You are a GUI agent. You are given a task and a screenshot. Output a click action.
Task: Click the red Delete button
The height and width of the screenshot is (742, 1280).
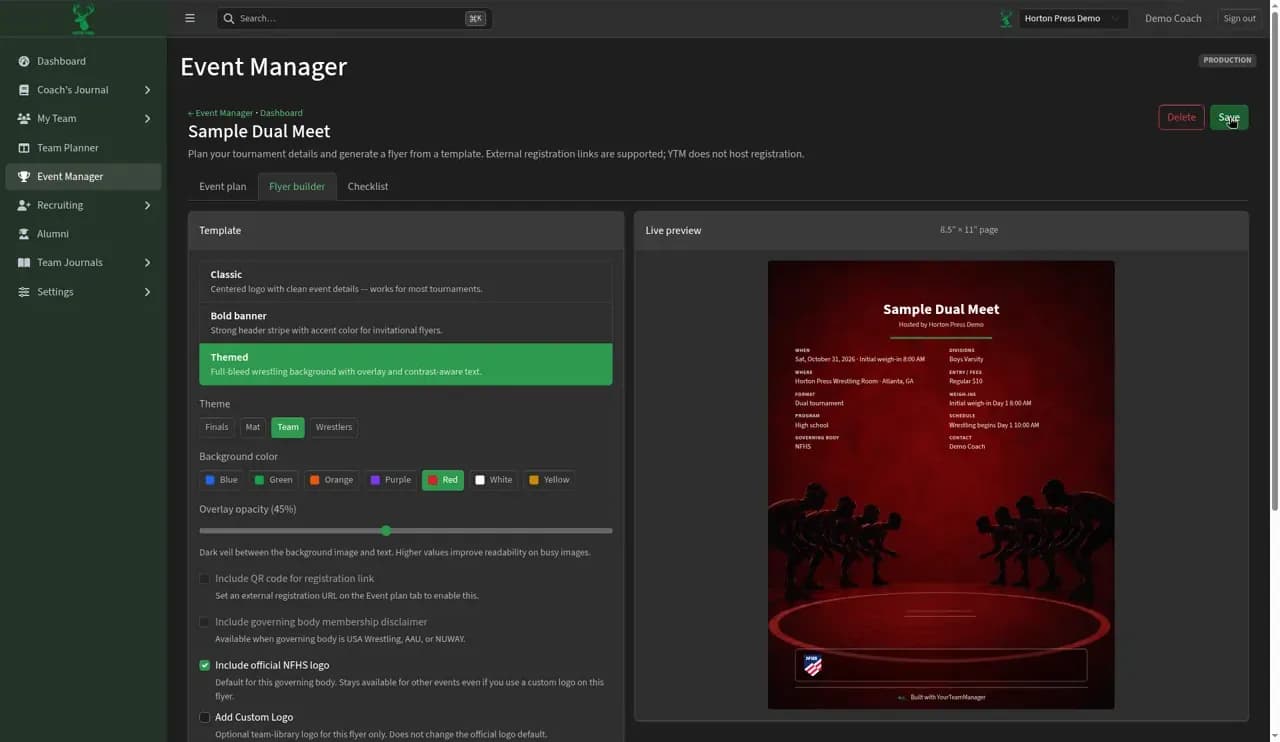click(1181, 117)
